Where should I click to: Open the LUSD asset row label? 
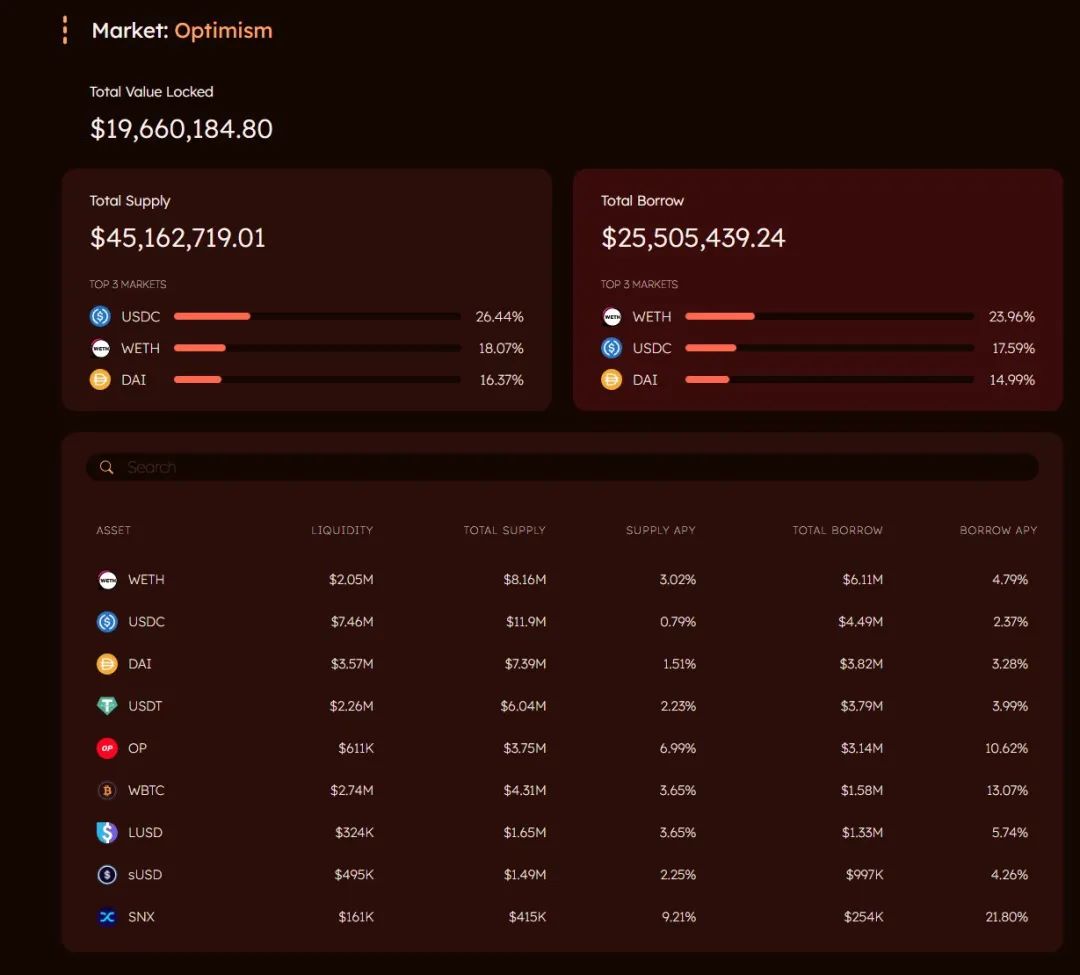point(145,832)
